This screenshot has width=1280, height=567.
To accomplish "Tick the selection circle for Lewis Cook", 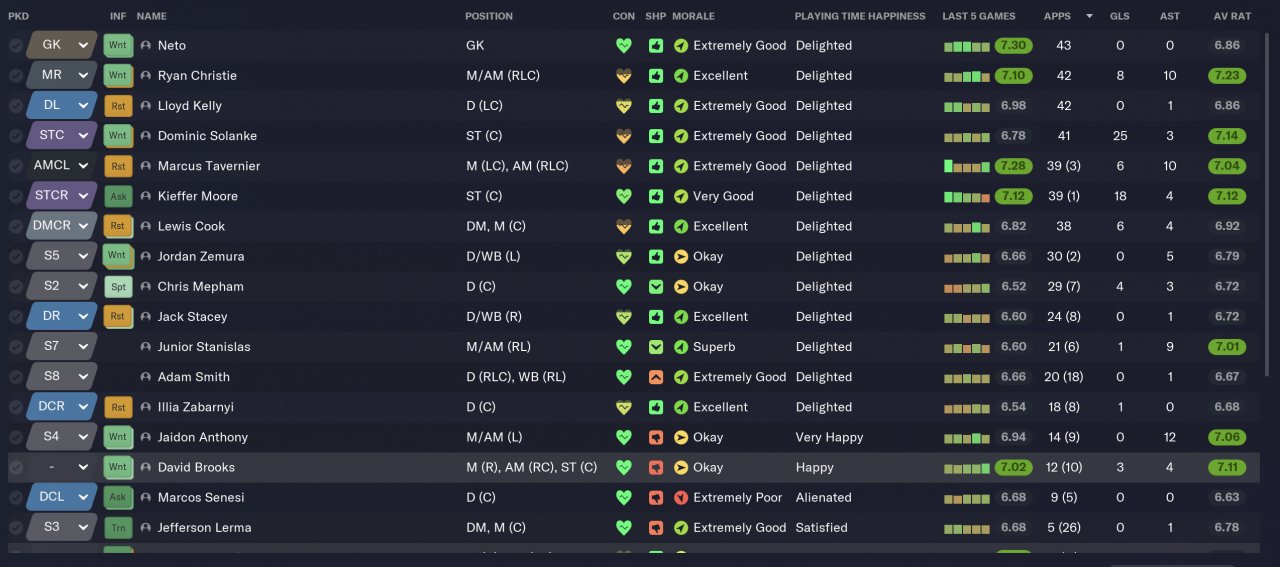I will [16, 226].
